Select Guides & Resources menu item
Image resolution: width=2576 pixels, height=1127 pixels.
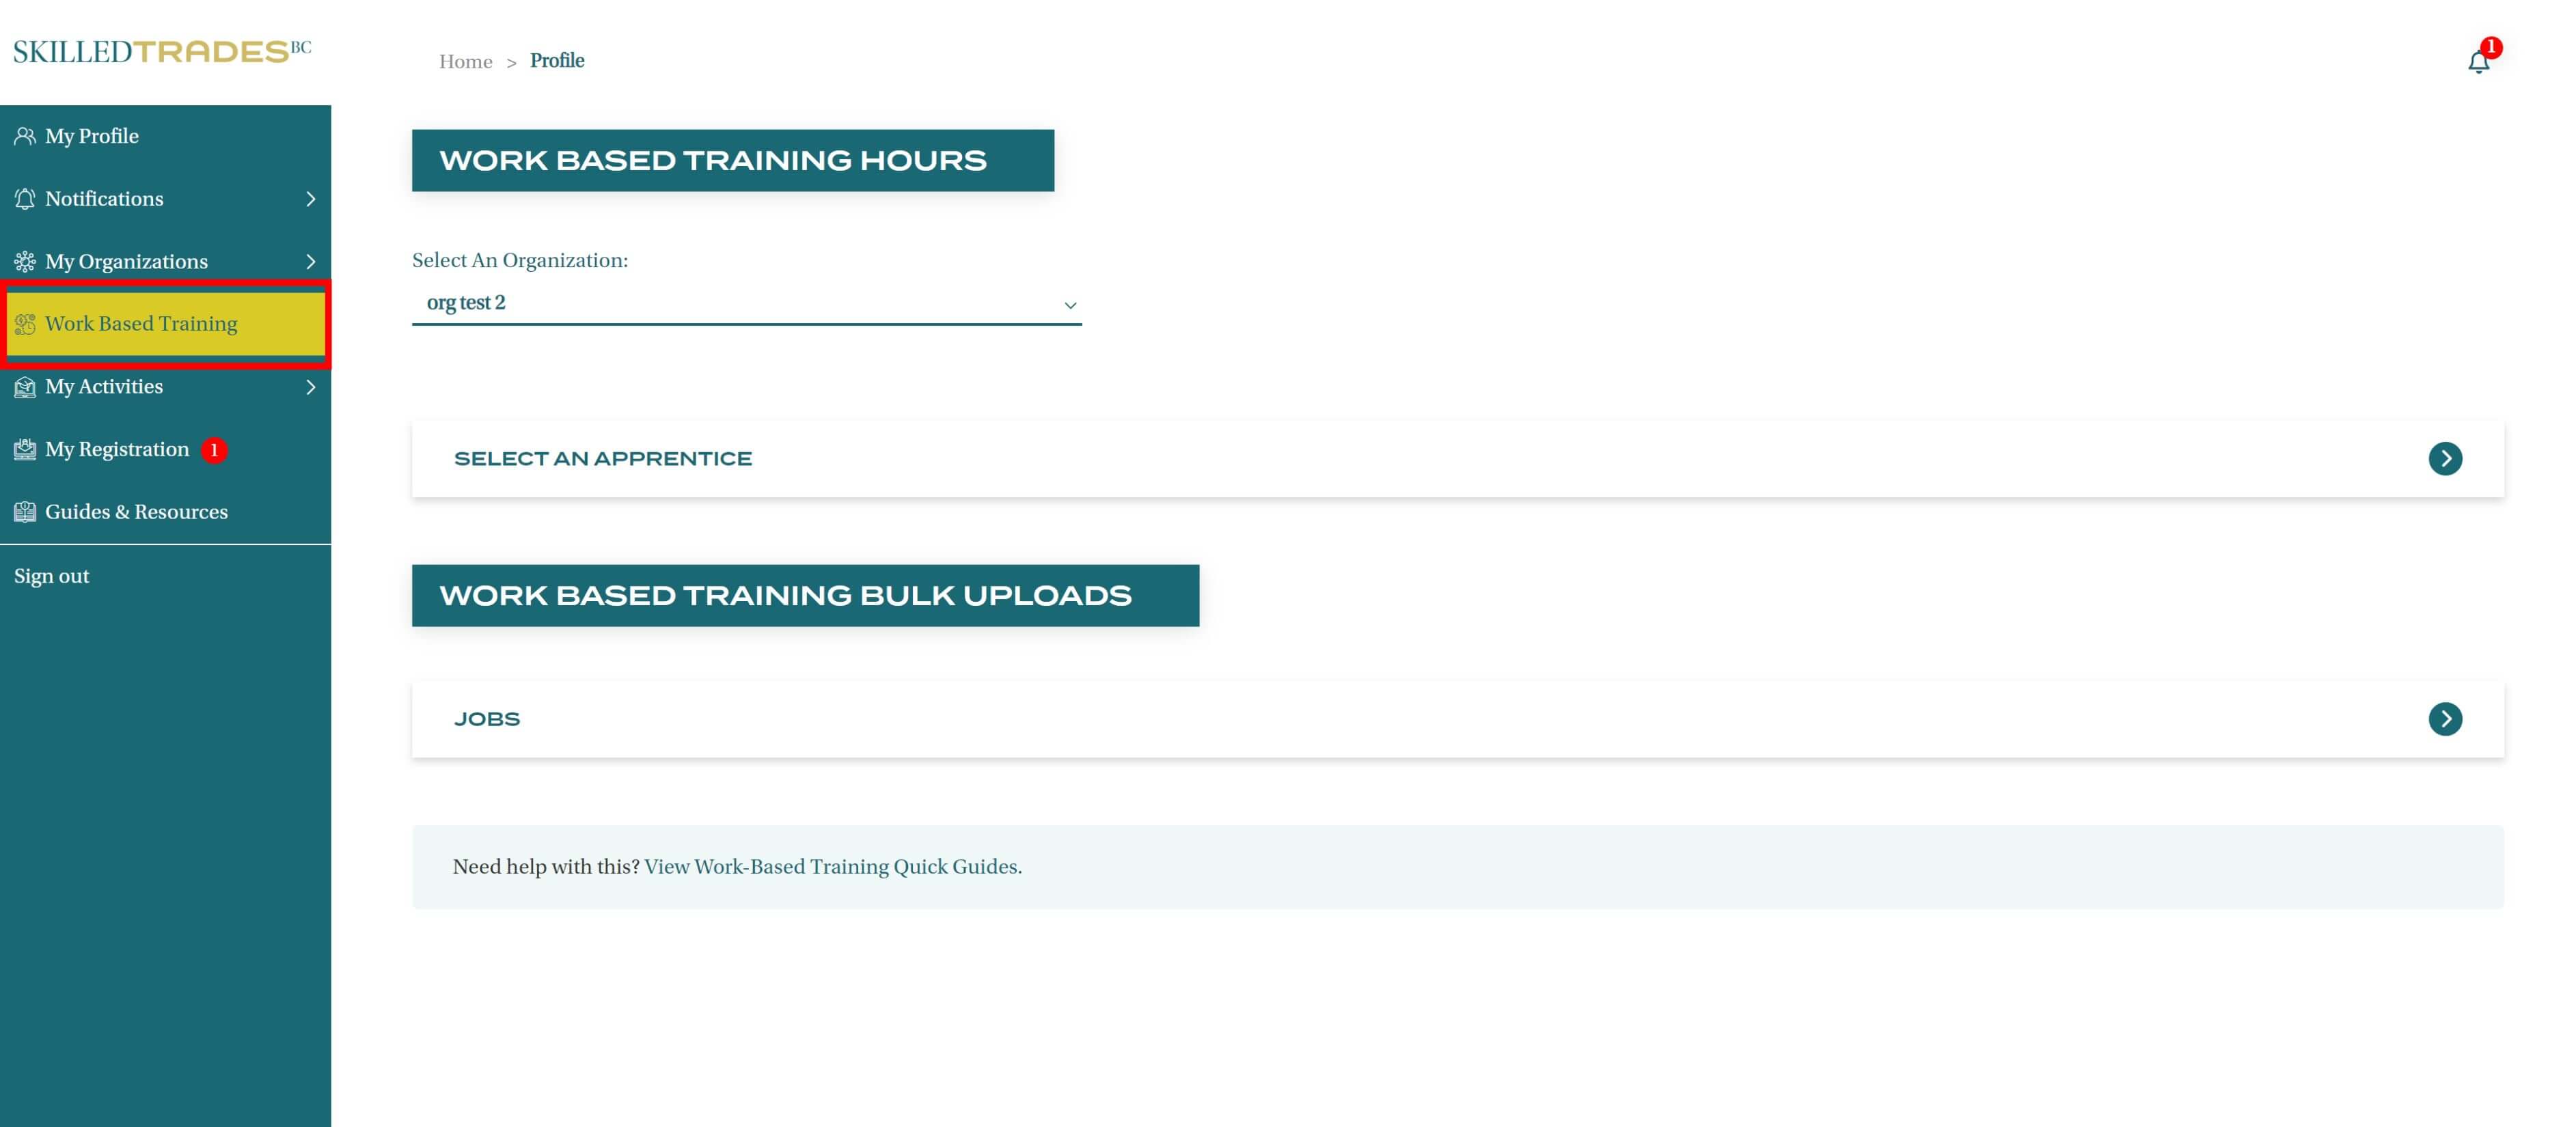tap(136, 512)
